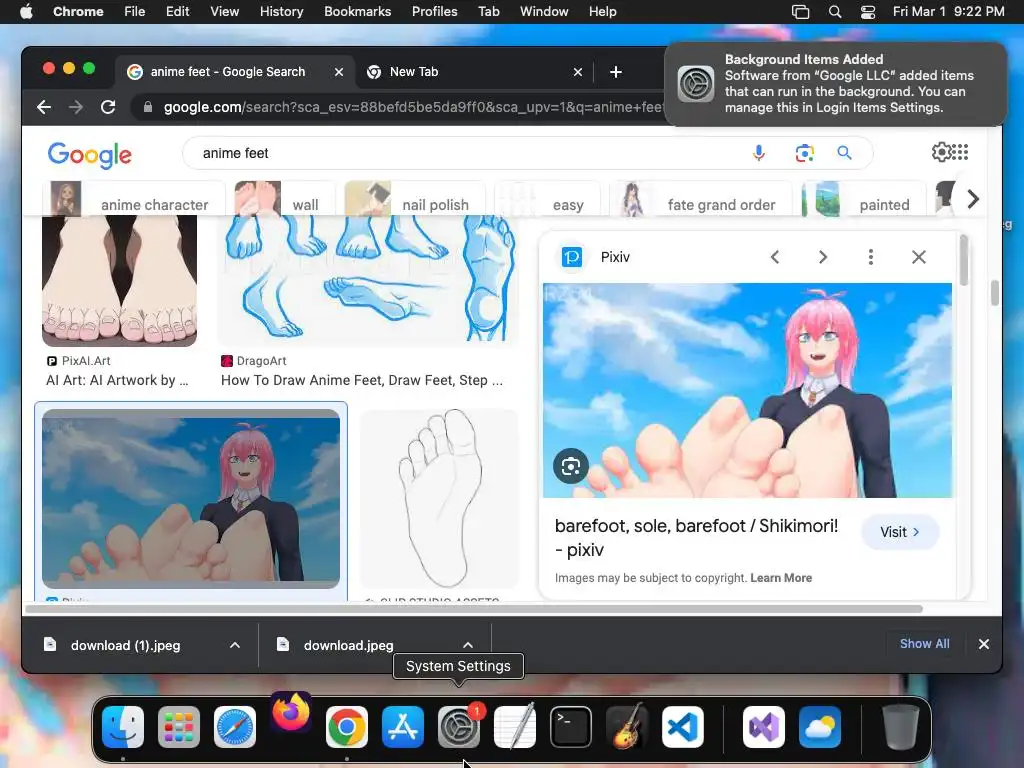The image size is (1024, 768).
Task: Go back in Chrome browser
Action: (44, 106)
